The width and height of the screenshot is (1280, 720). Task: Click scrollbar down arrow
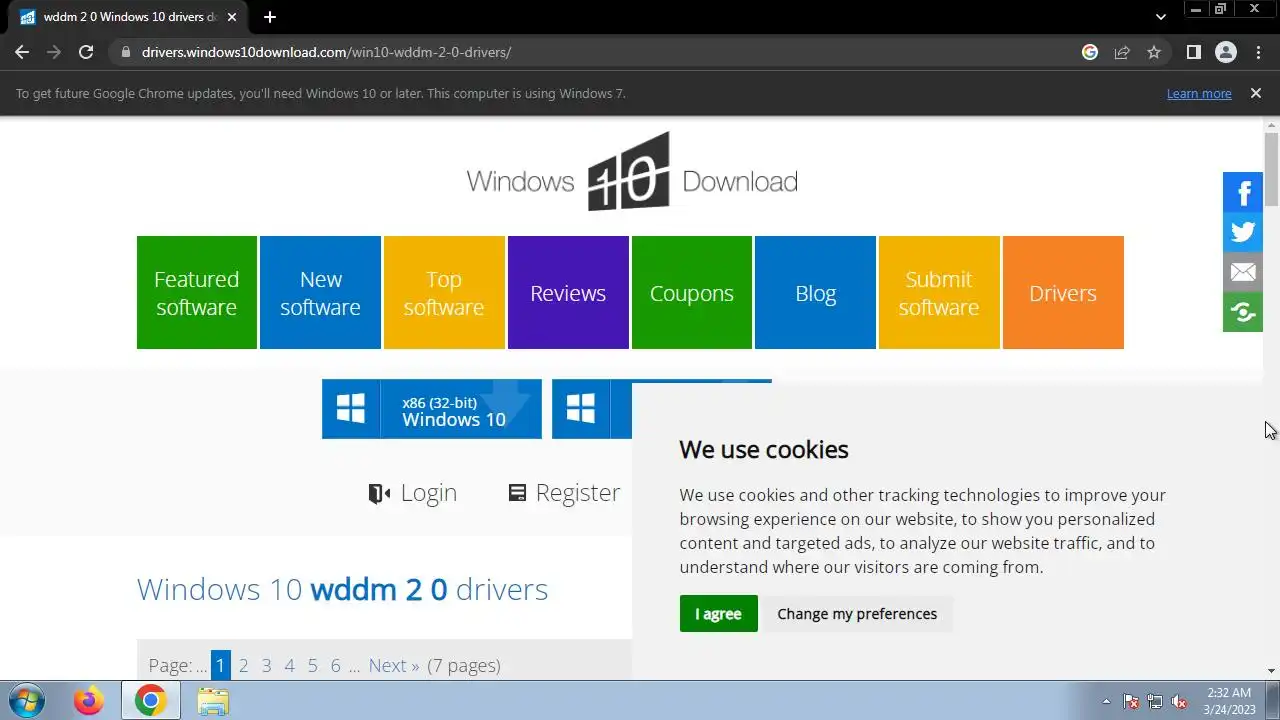[1271, 671]
